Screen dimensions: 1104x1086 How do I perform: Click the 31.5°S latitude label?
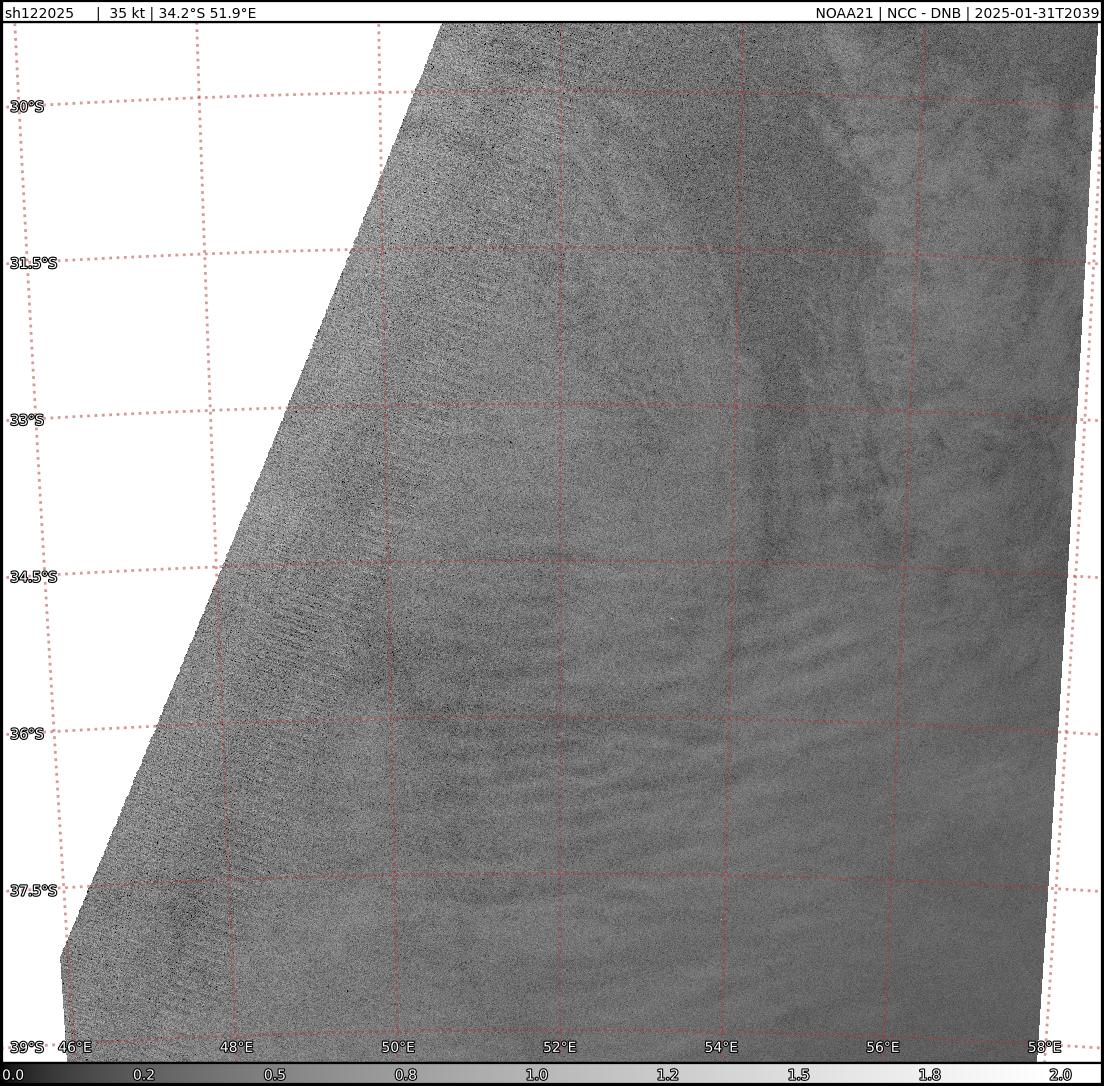[x=33, y=263]
